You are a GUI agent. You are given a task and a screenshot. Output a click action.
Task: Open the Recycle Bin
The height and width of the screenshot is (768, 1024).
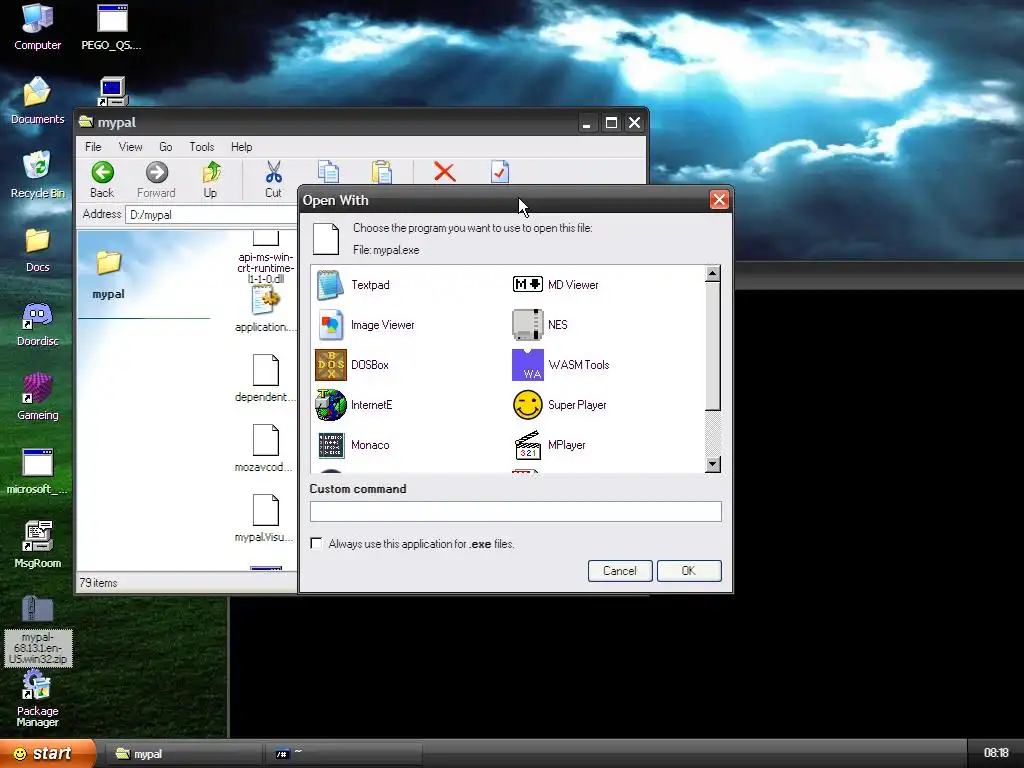click(37, 174)
